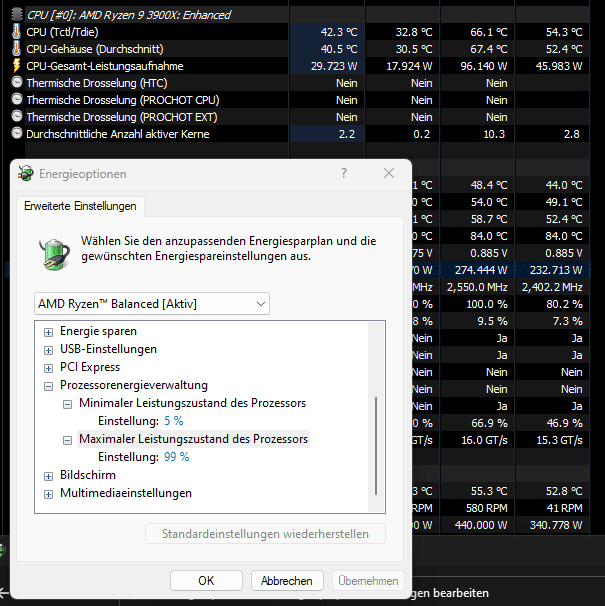Select Bildschirm tree label
The height and width of the screenshot is (606, 605).
[x=88, y=475]
